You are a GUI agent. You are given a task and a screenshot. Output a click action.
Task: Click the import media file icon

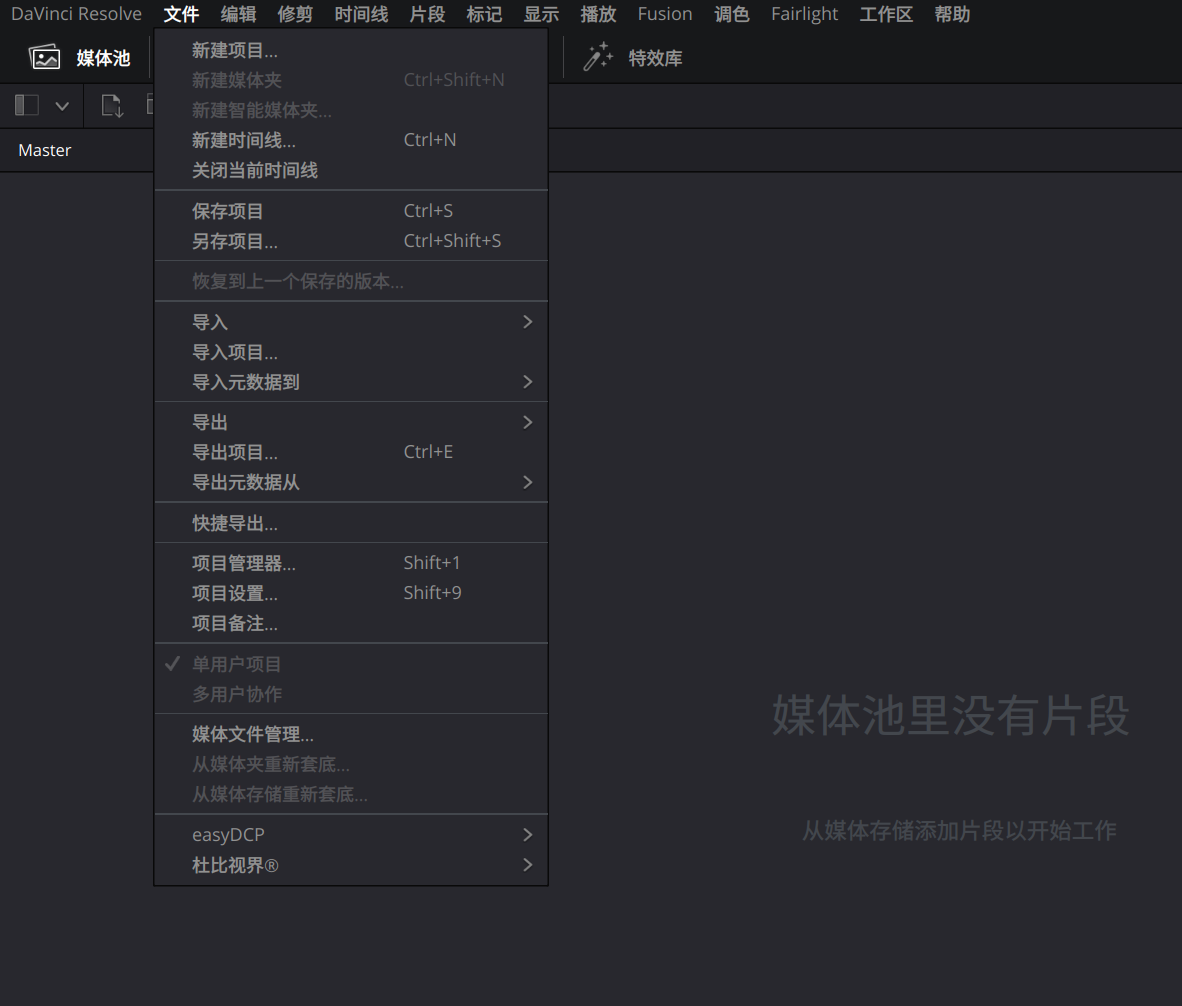pos(112,105)
